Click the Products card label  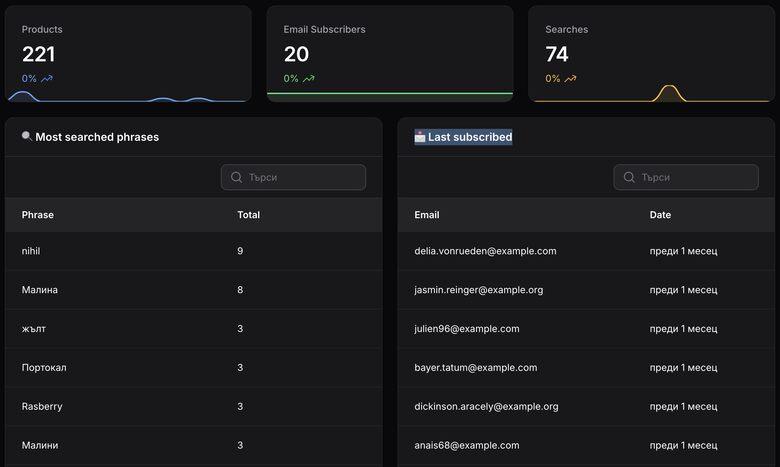click(42, 29)
